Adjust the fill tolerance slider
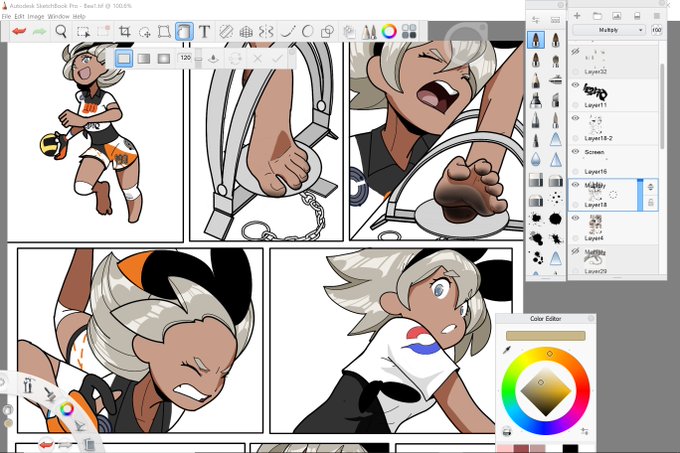 pyautogui.click(x=198, y=58)
